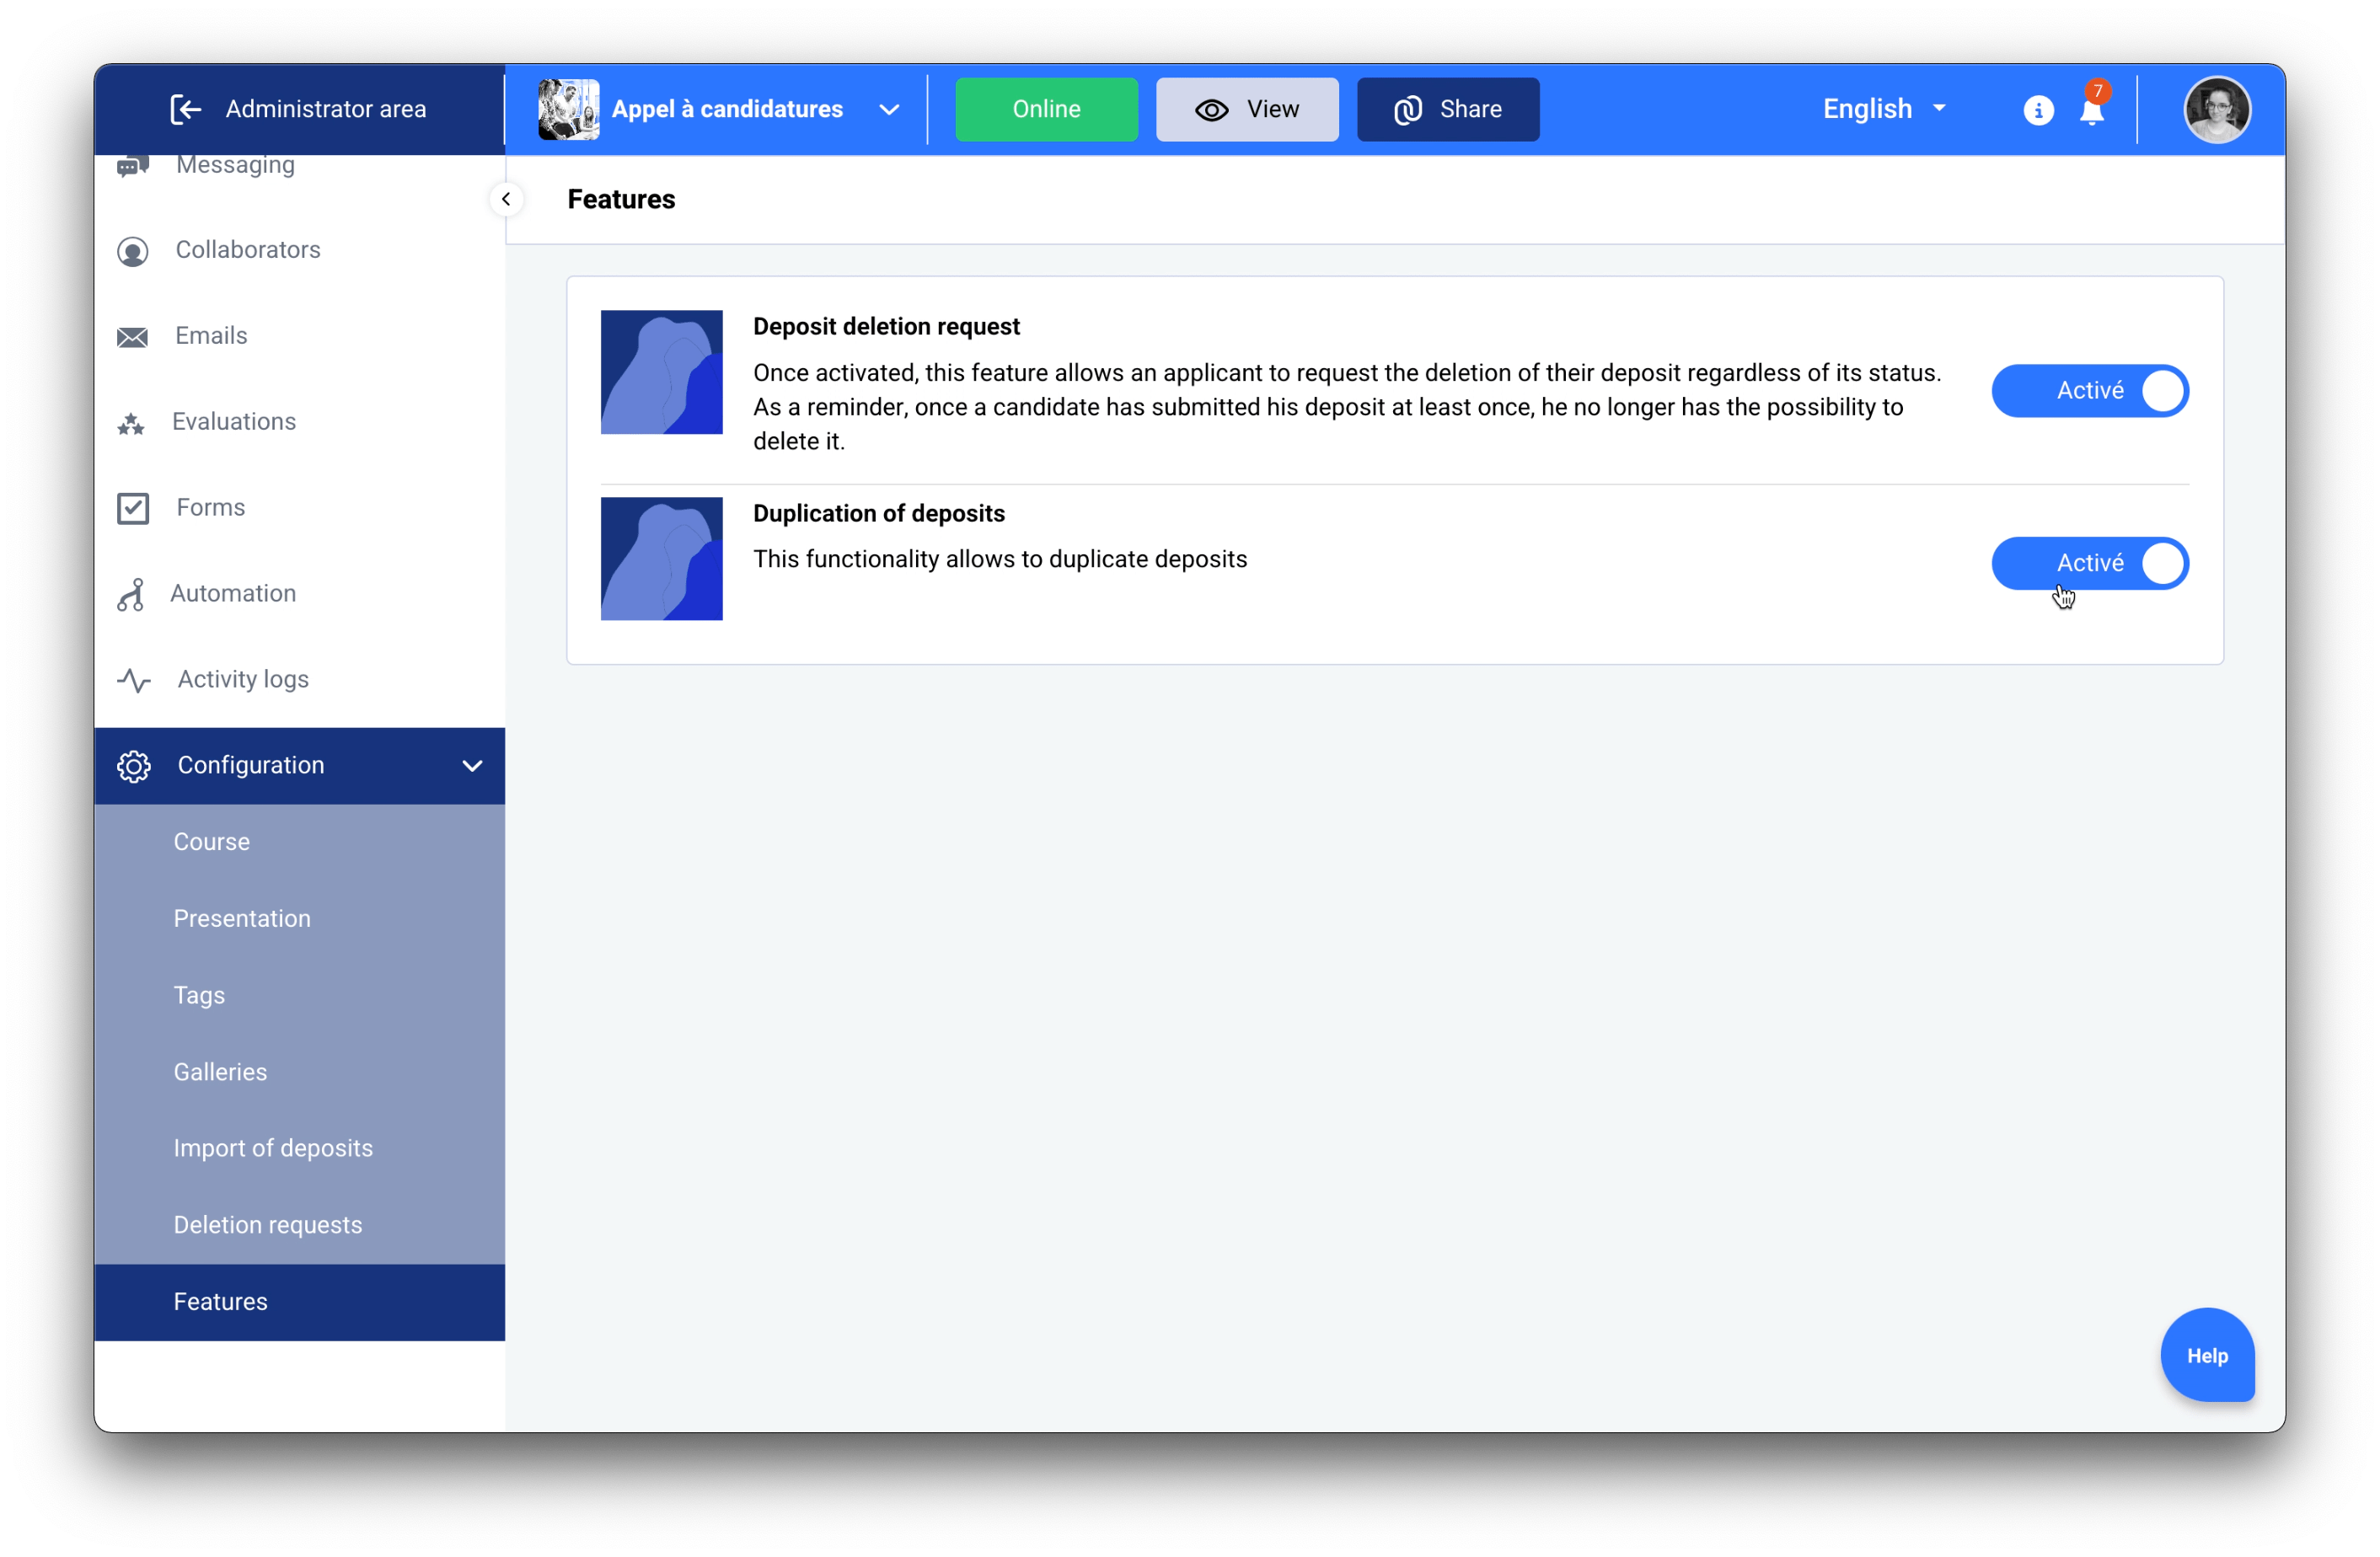Select the Features submenu item
2380x1557 pixels.
point(299,1302)
